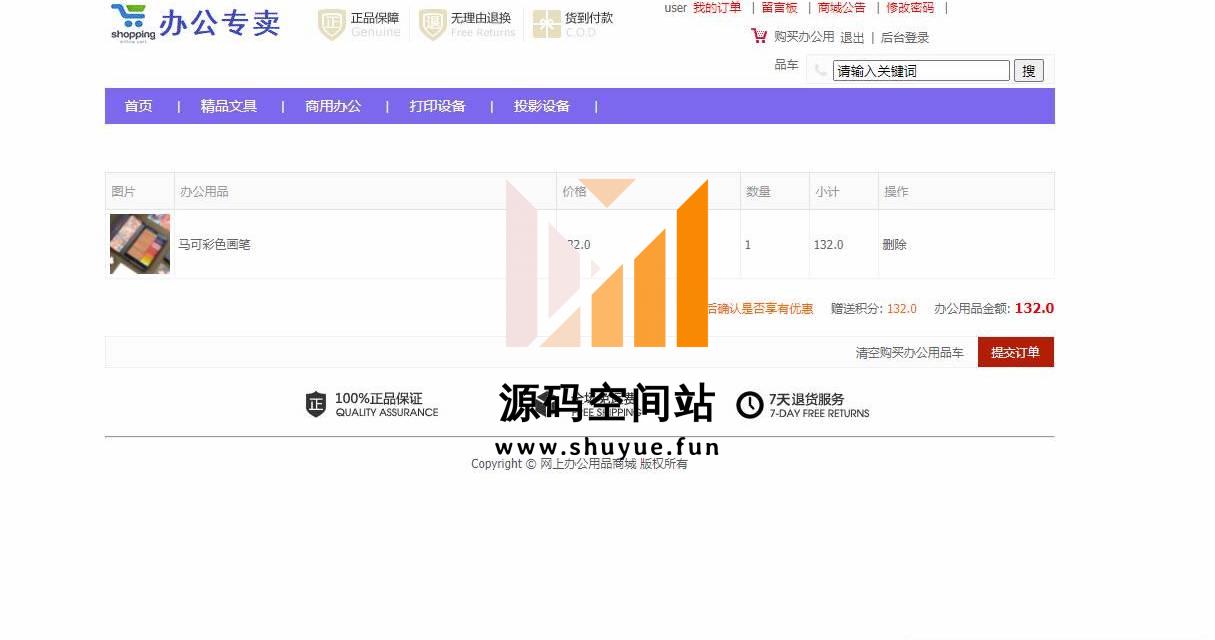Open the 首页 navigation tab

(138, 106)
